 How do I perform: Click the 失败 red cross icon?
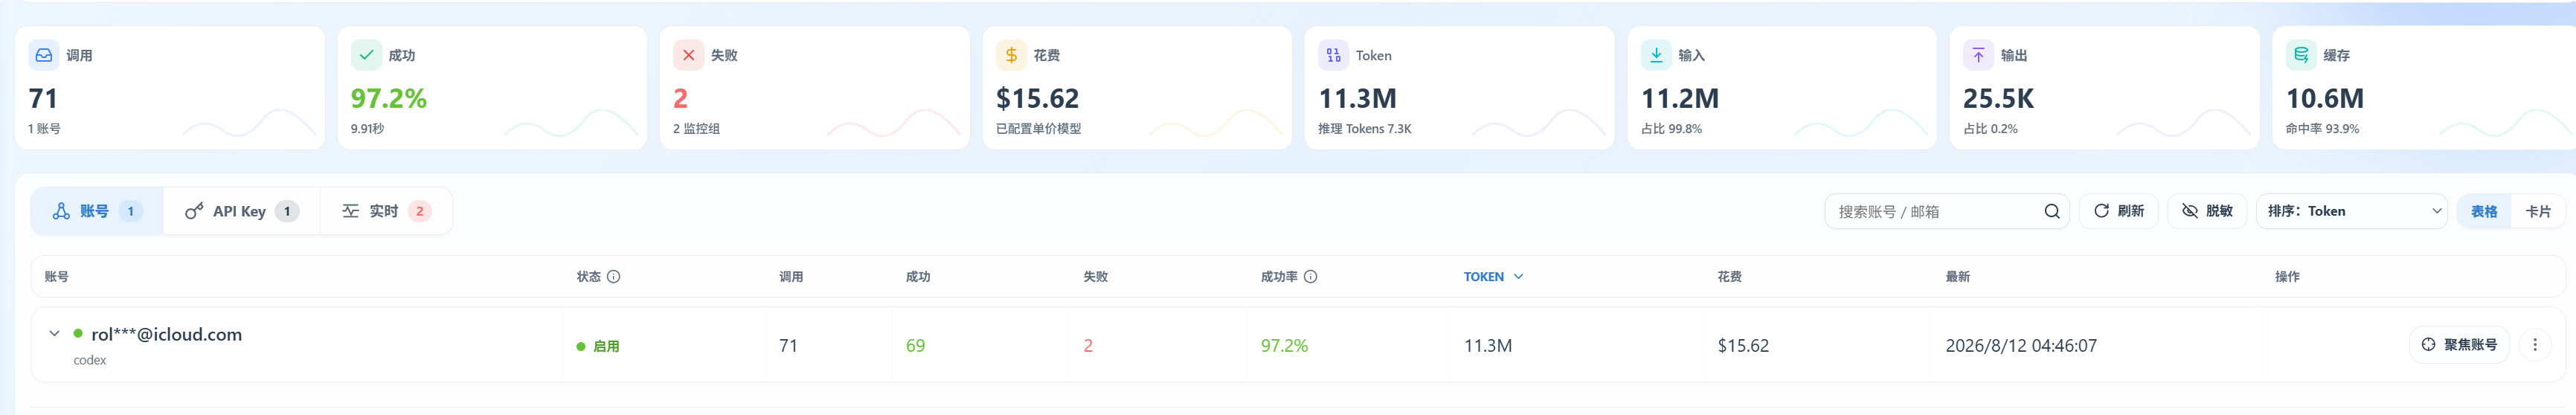click(688, 55)
